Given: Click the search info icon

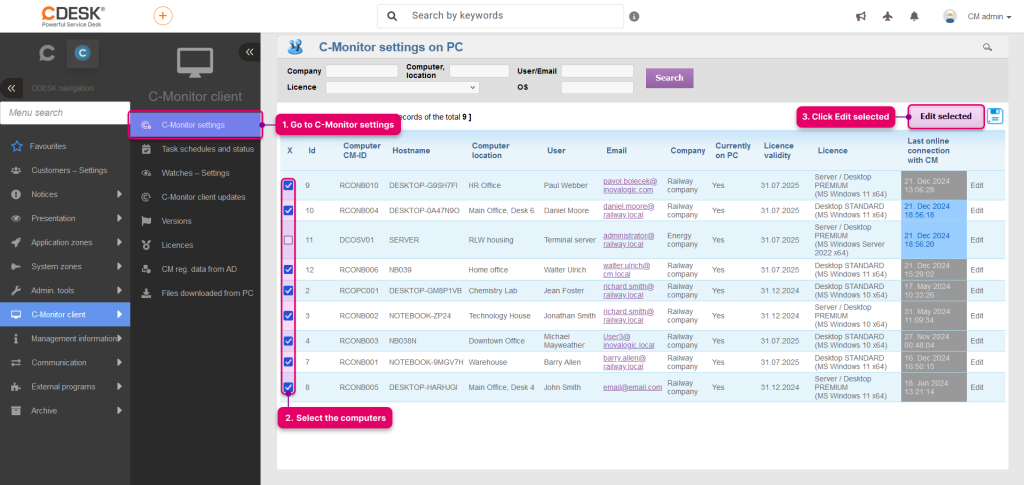Looking at the screenshot, I should 634,17.
